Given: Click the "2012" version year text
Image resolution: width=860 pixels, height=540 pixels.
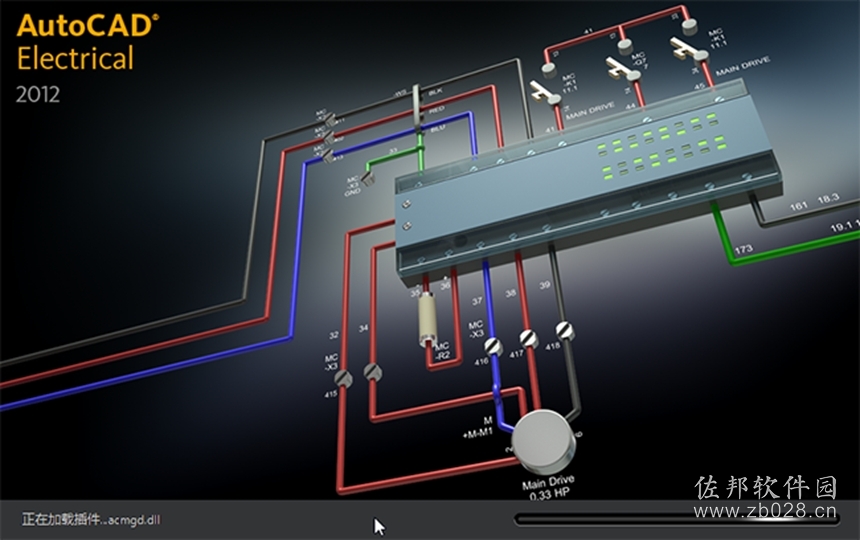Looking at the screenshot, I should [x=37, y=95].
